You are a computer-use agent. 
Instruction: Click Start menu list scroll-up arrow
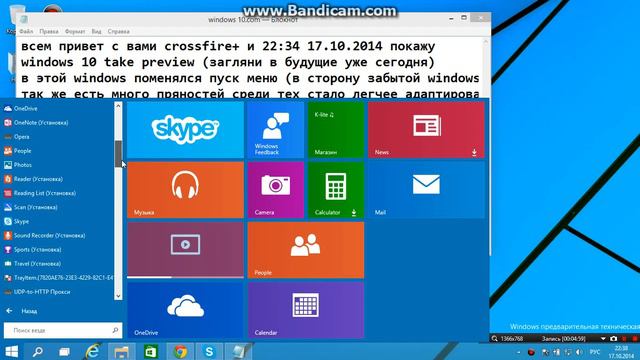(x=118, y=106)
